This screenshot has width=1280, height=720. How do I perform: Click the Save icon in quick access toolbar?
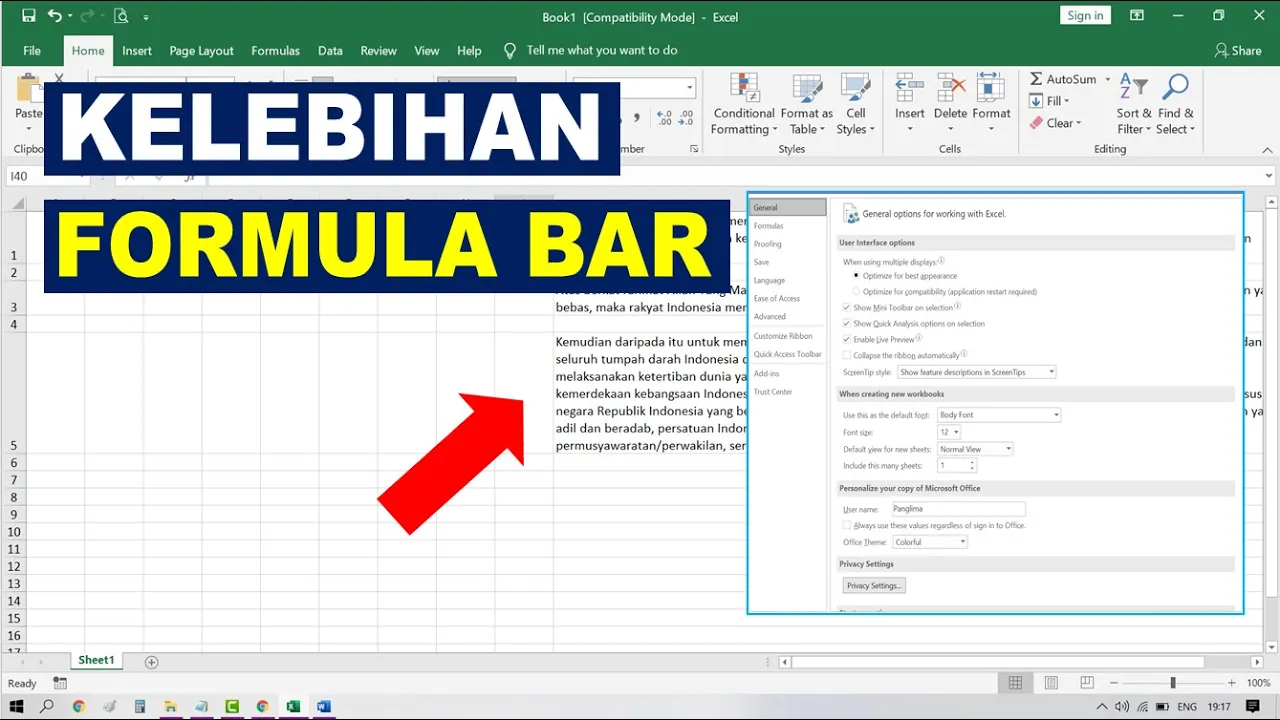click(x=28, y=16)
